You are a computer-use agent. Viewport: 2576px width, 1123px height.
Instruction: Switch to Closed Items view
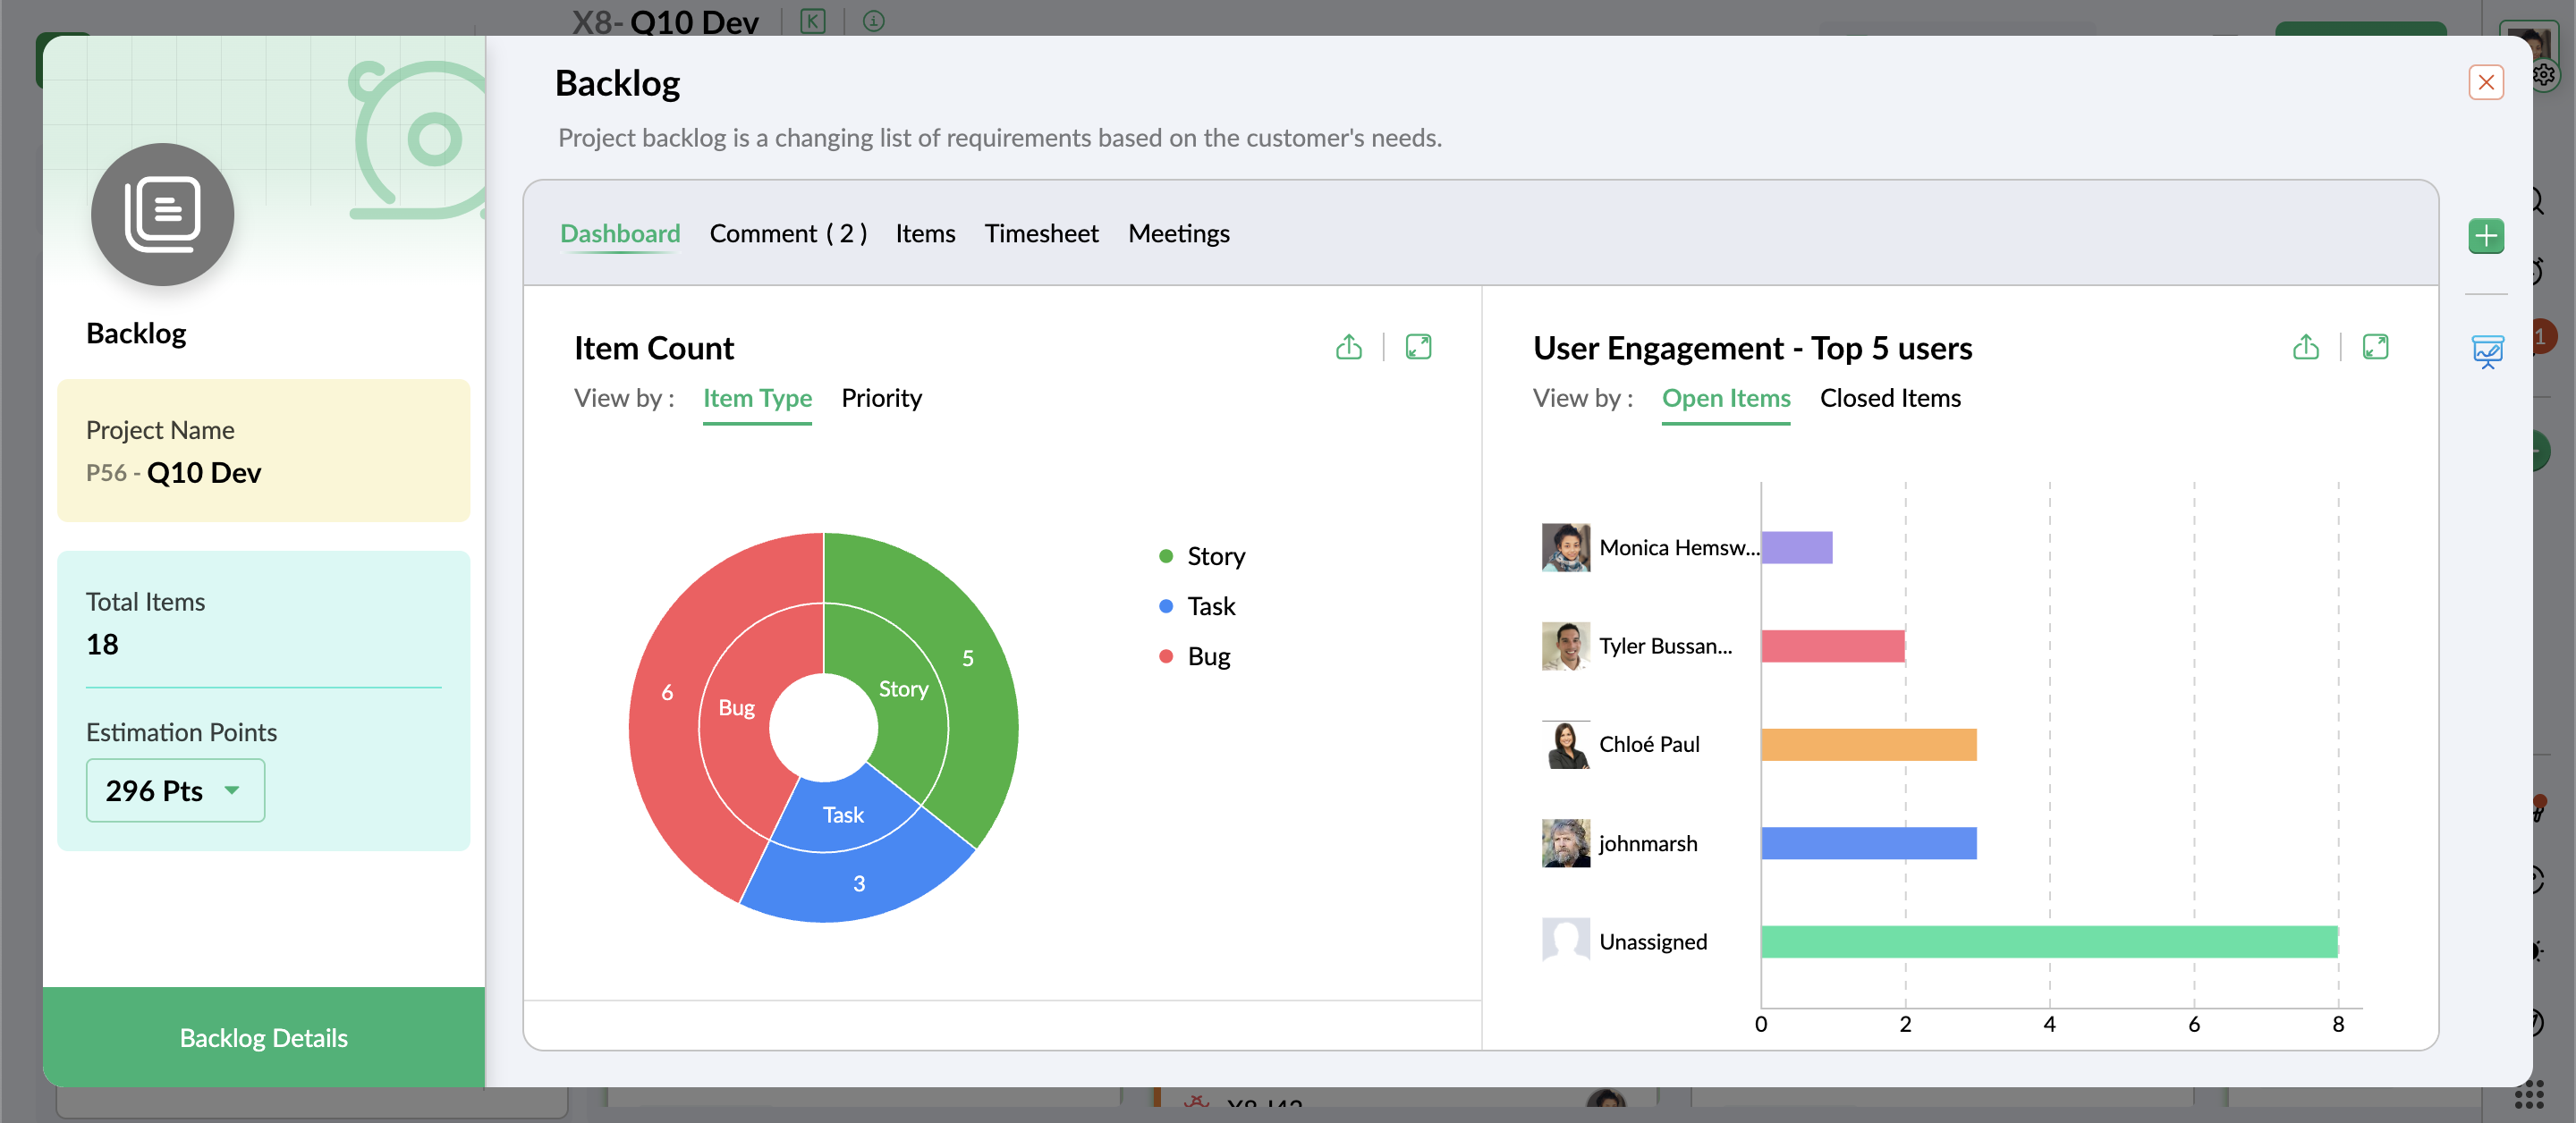point(1889,398)
